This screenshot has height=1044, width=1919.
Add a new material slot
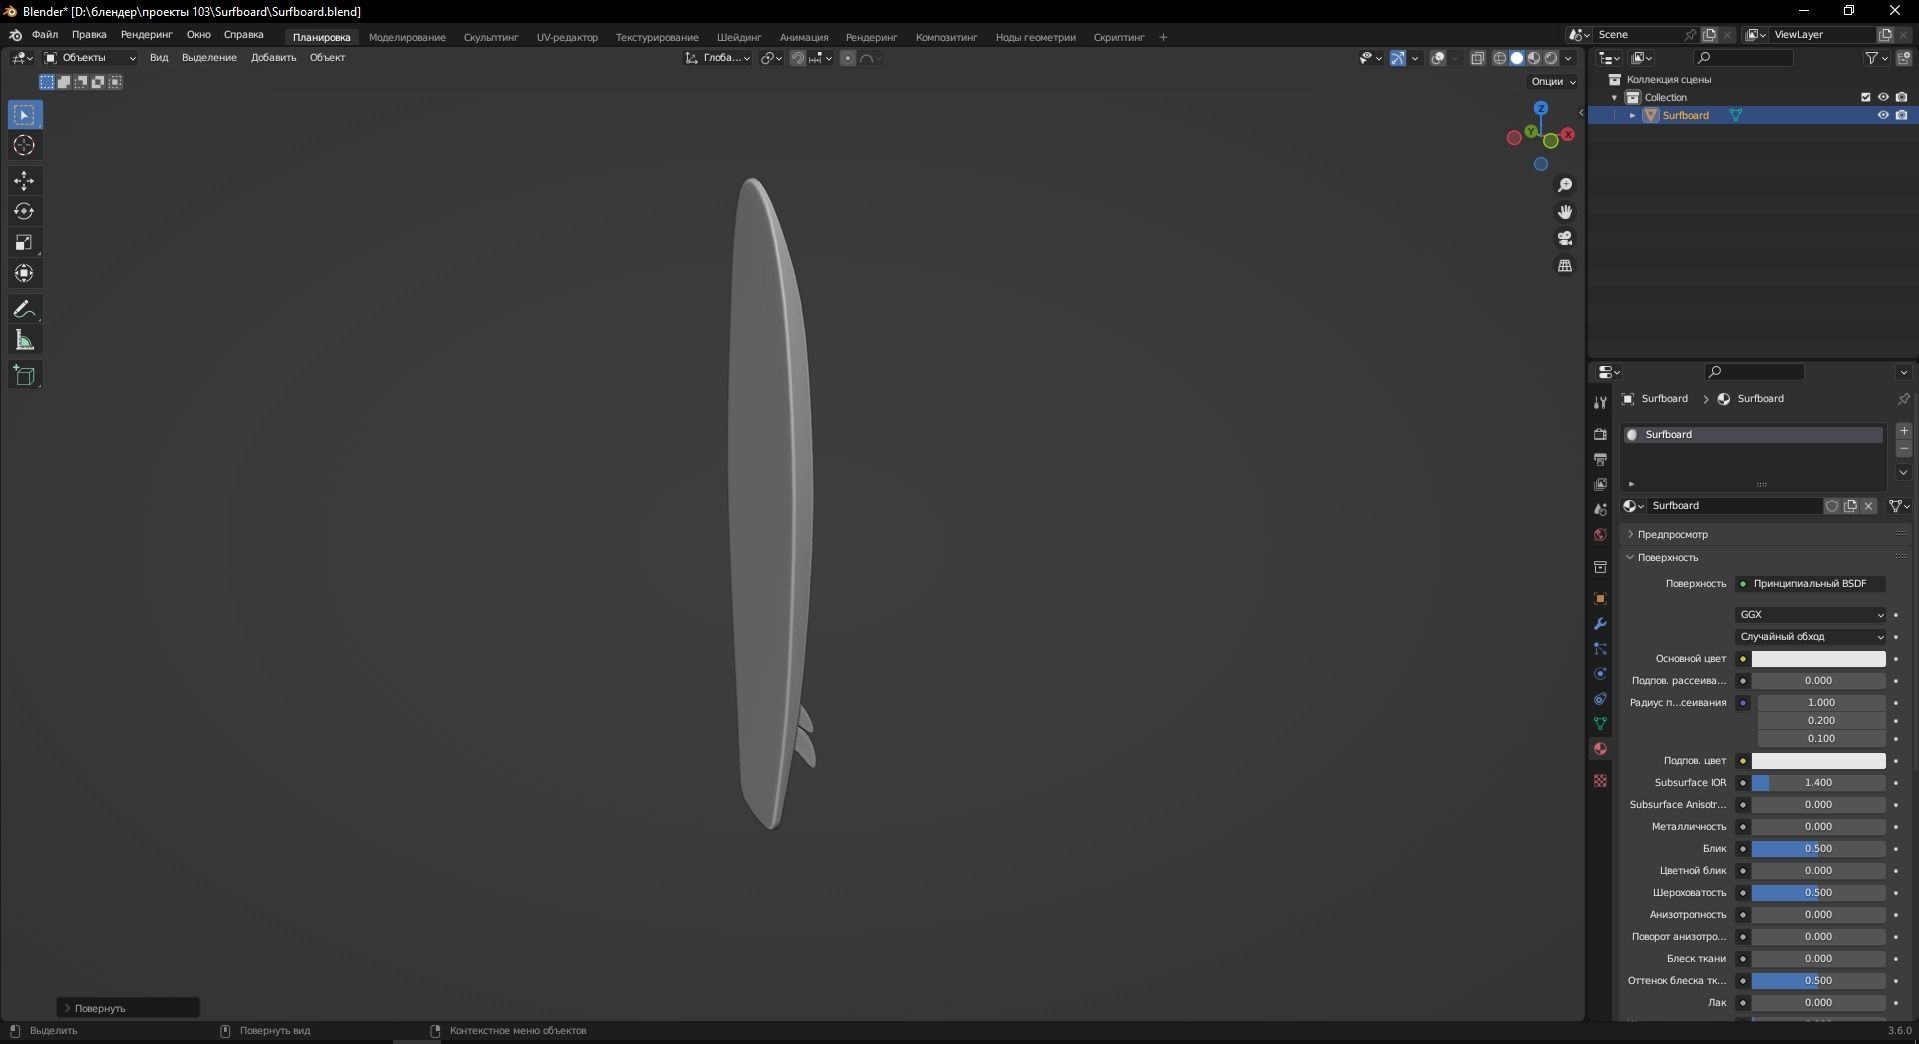(x=1904, y=431)
